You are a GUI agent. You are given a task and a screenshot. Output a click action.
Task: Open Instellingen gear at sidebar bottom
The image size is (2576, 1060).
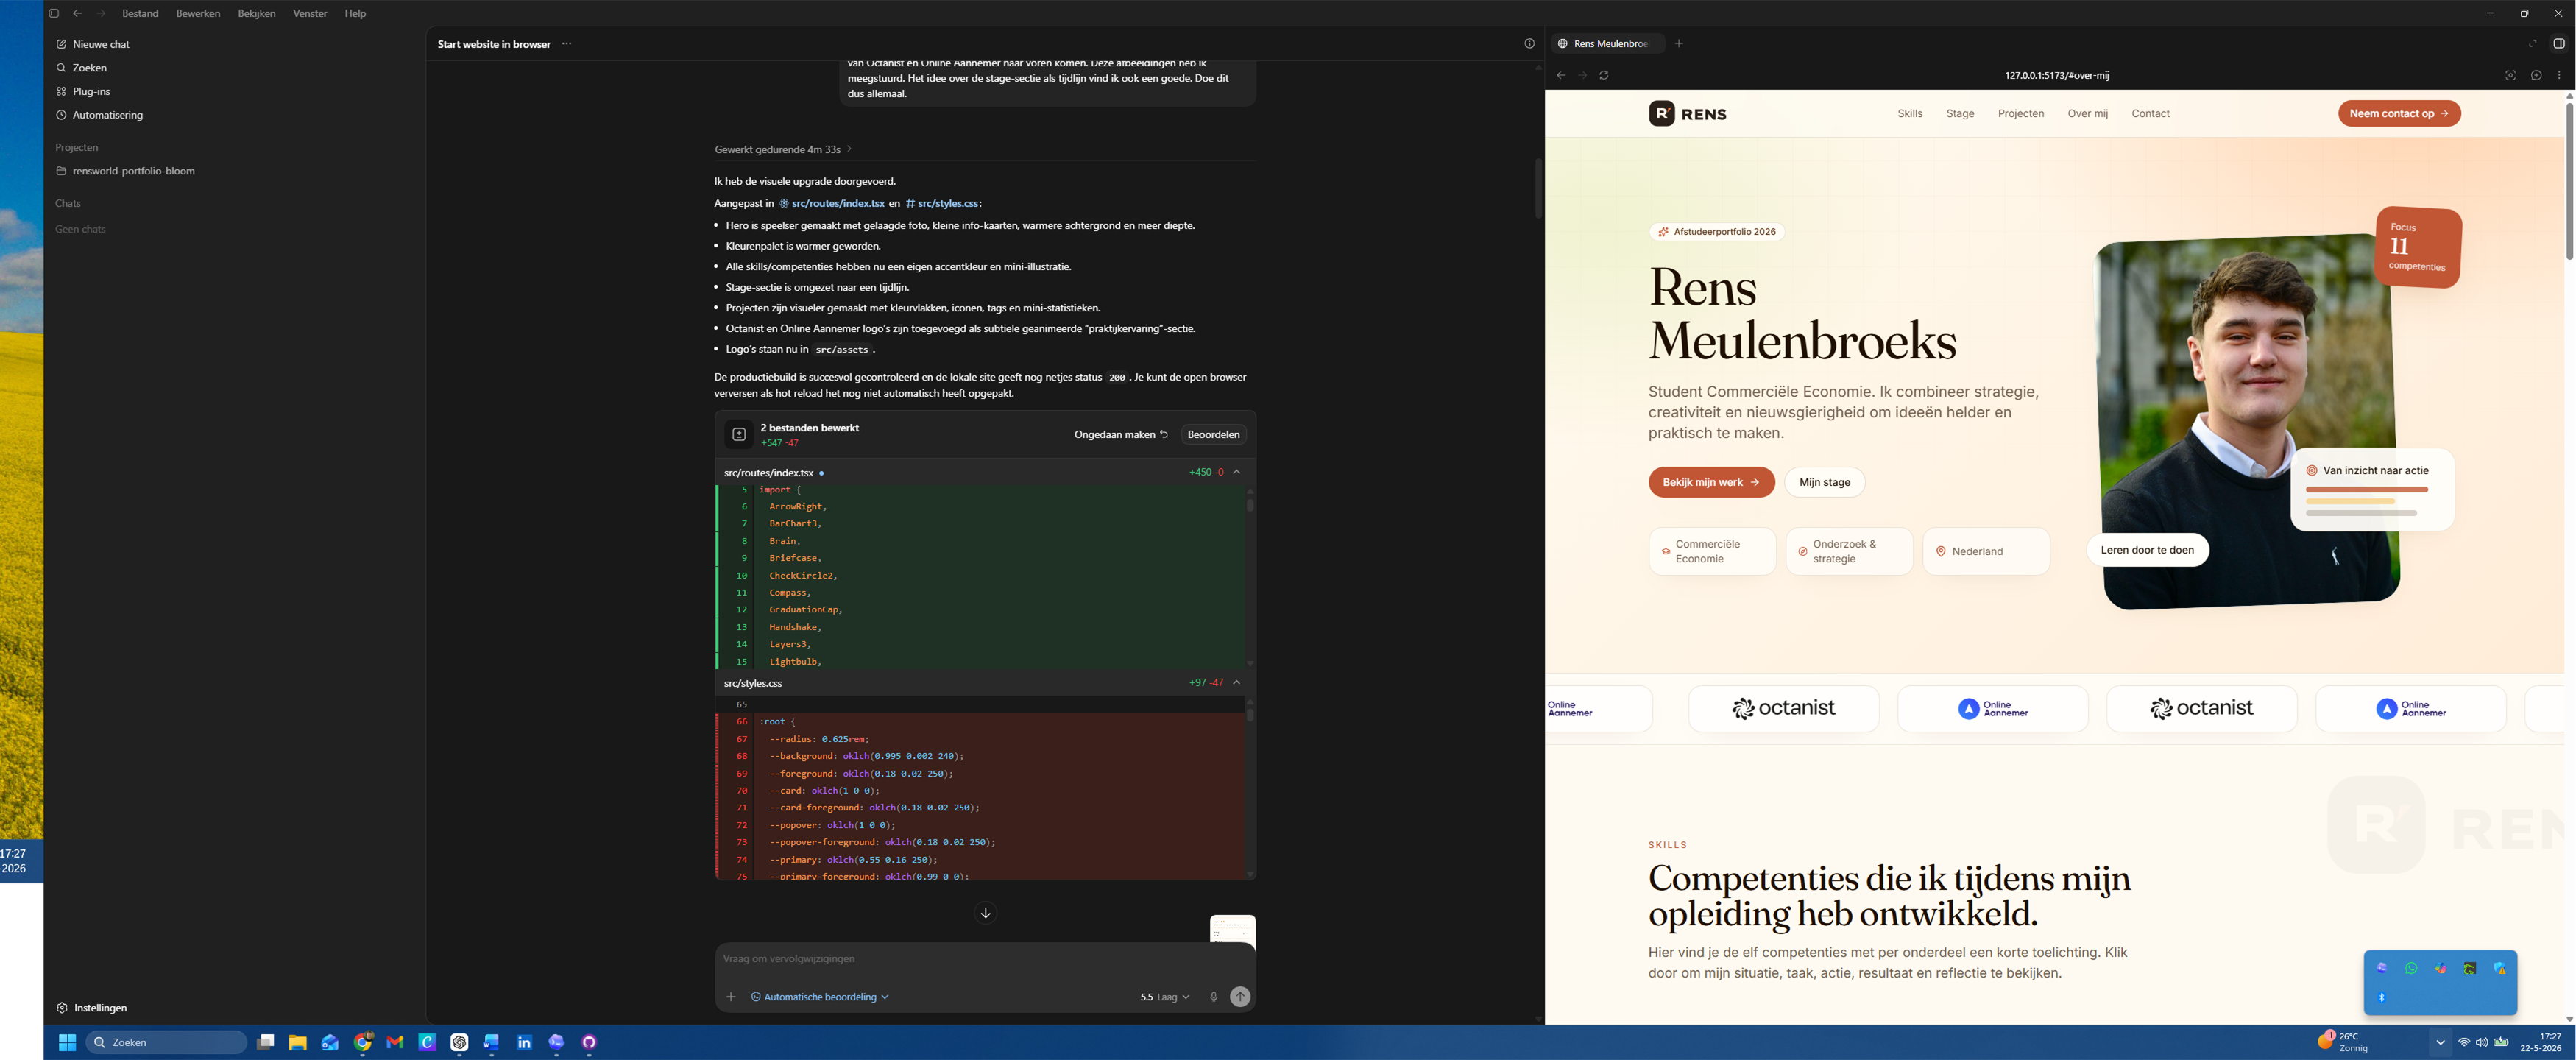tap(91, 1008)
